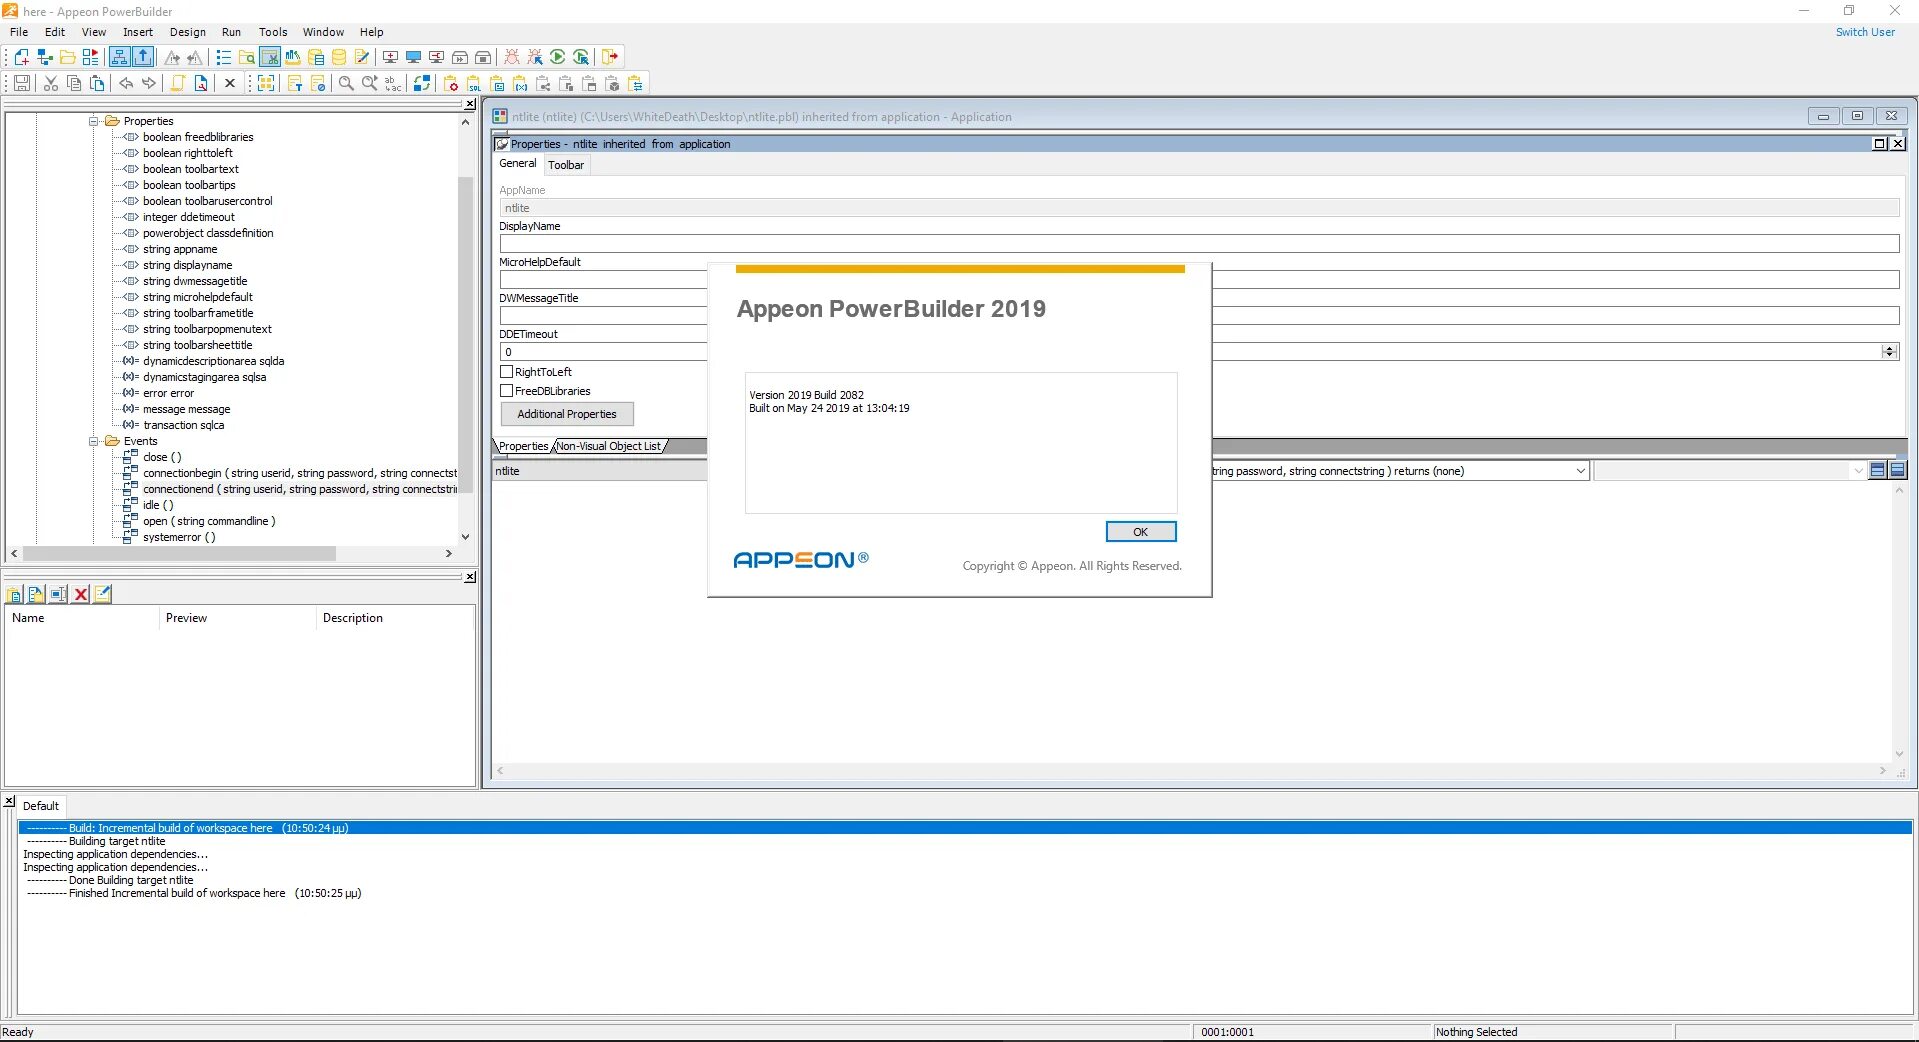This screenshot has height=1042, width=1919.
Task: Toggle the Clip window scissors icon
Action: (x=270, y=57)
